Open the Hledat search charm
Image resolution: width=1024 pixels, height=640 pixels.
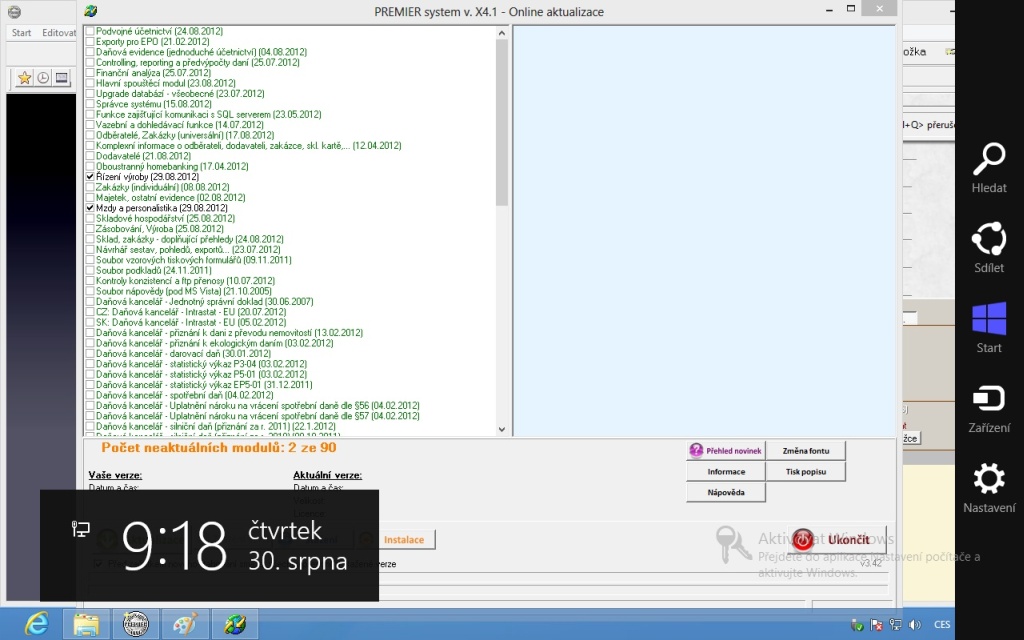989,168
